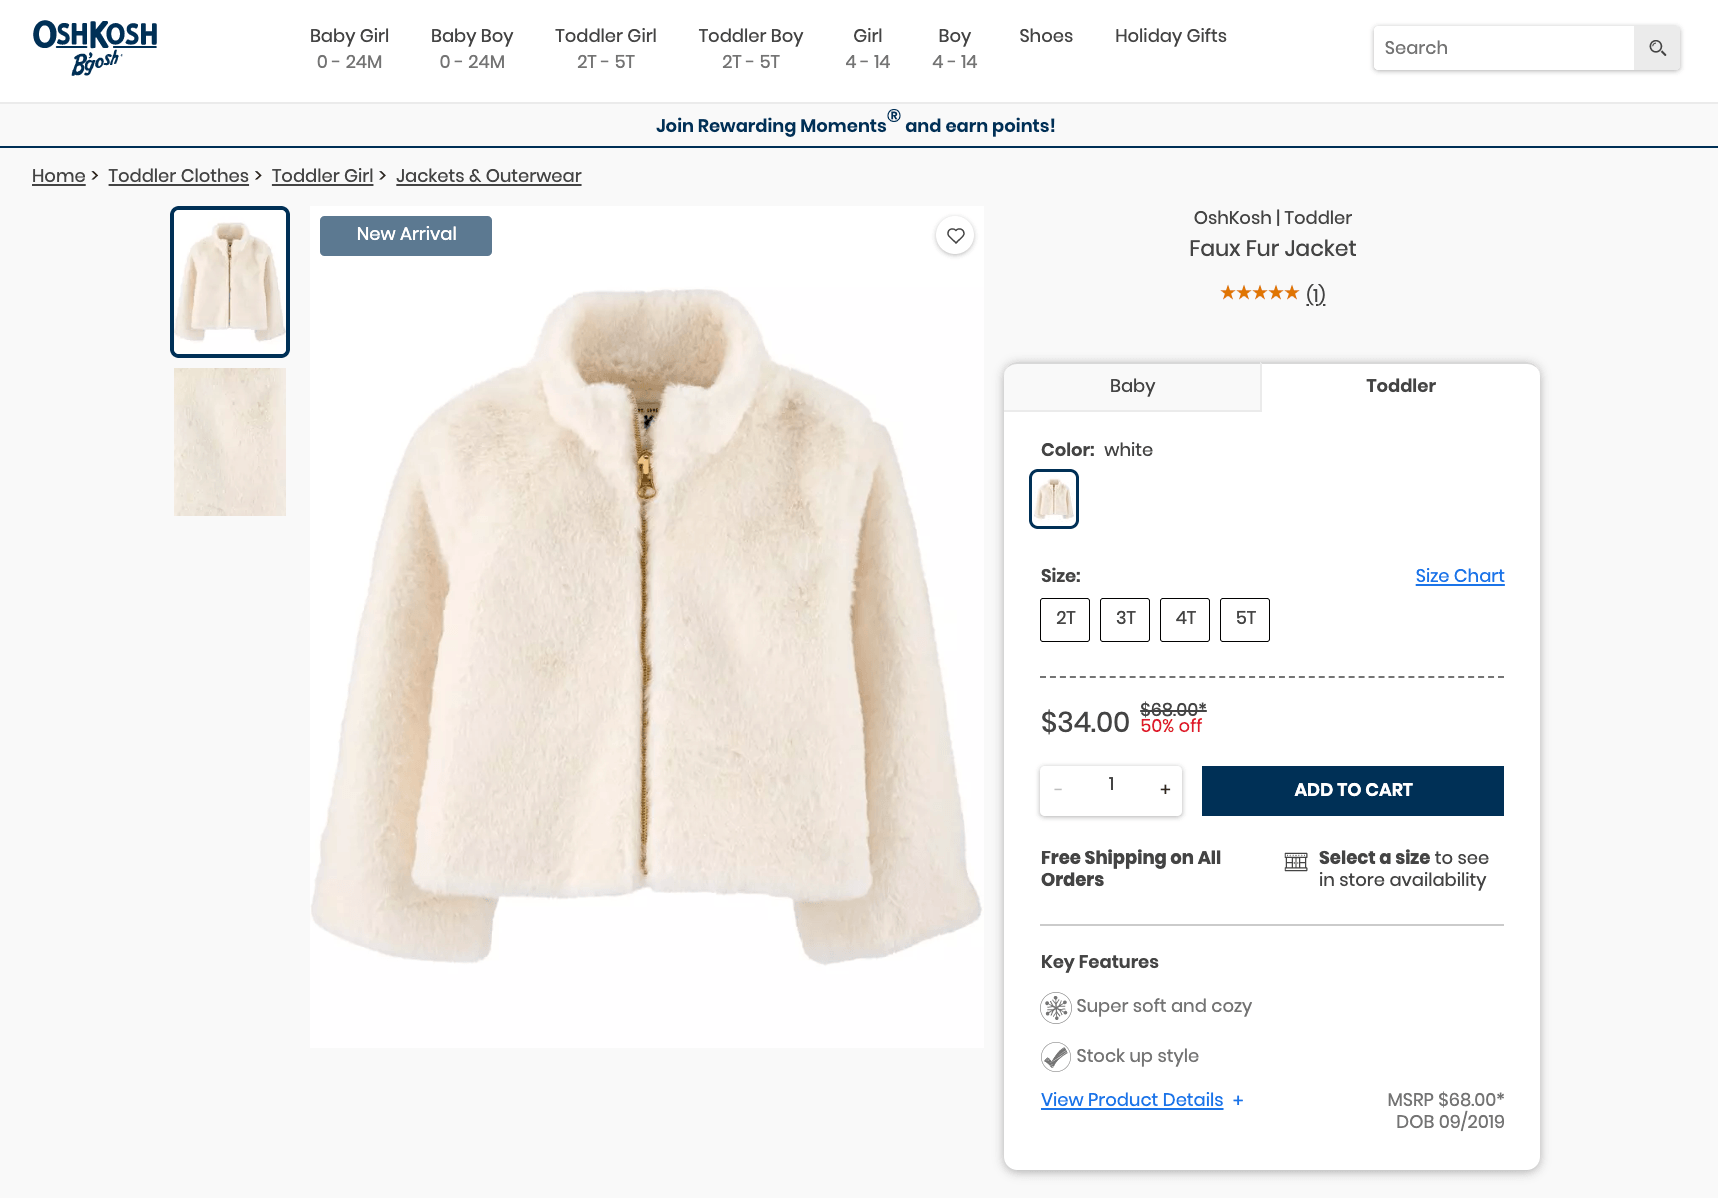Click the snowflake Super soft icon

(x=1056, y=1007)
